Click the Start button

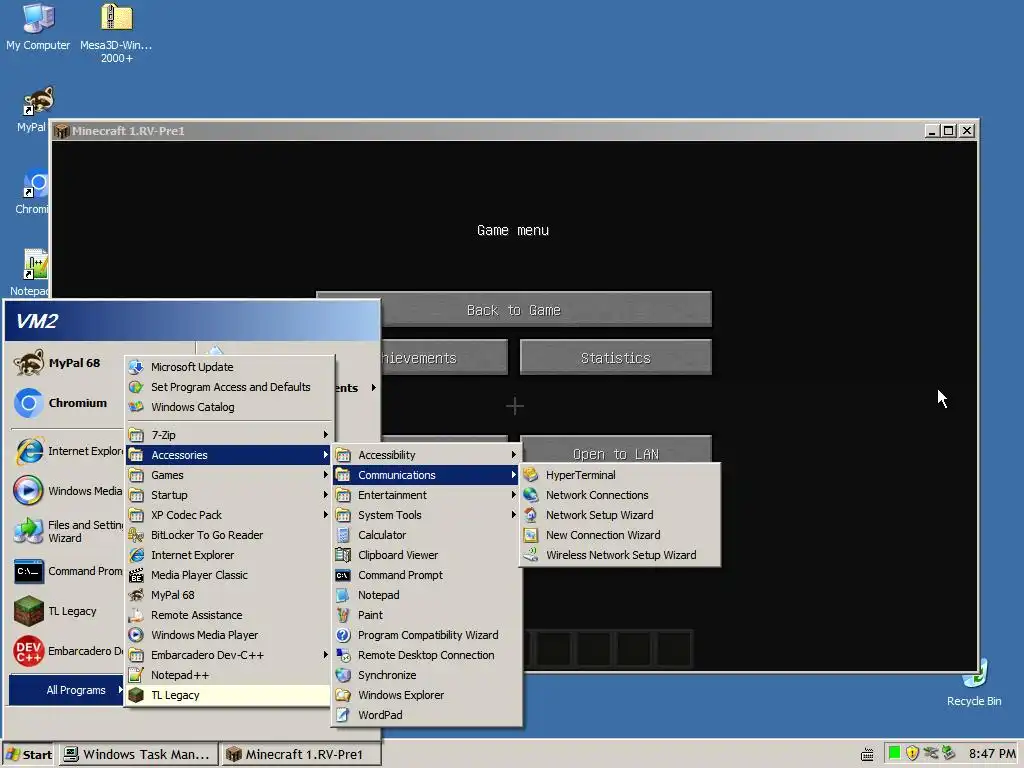click(29, 754)
